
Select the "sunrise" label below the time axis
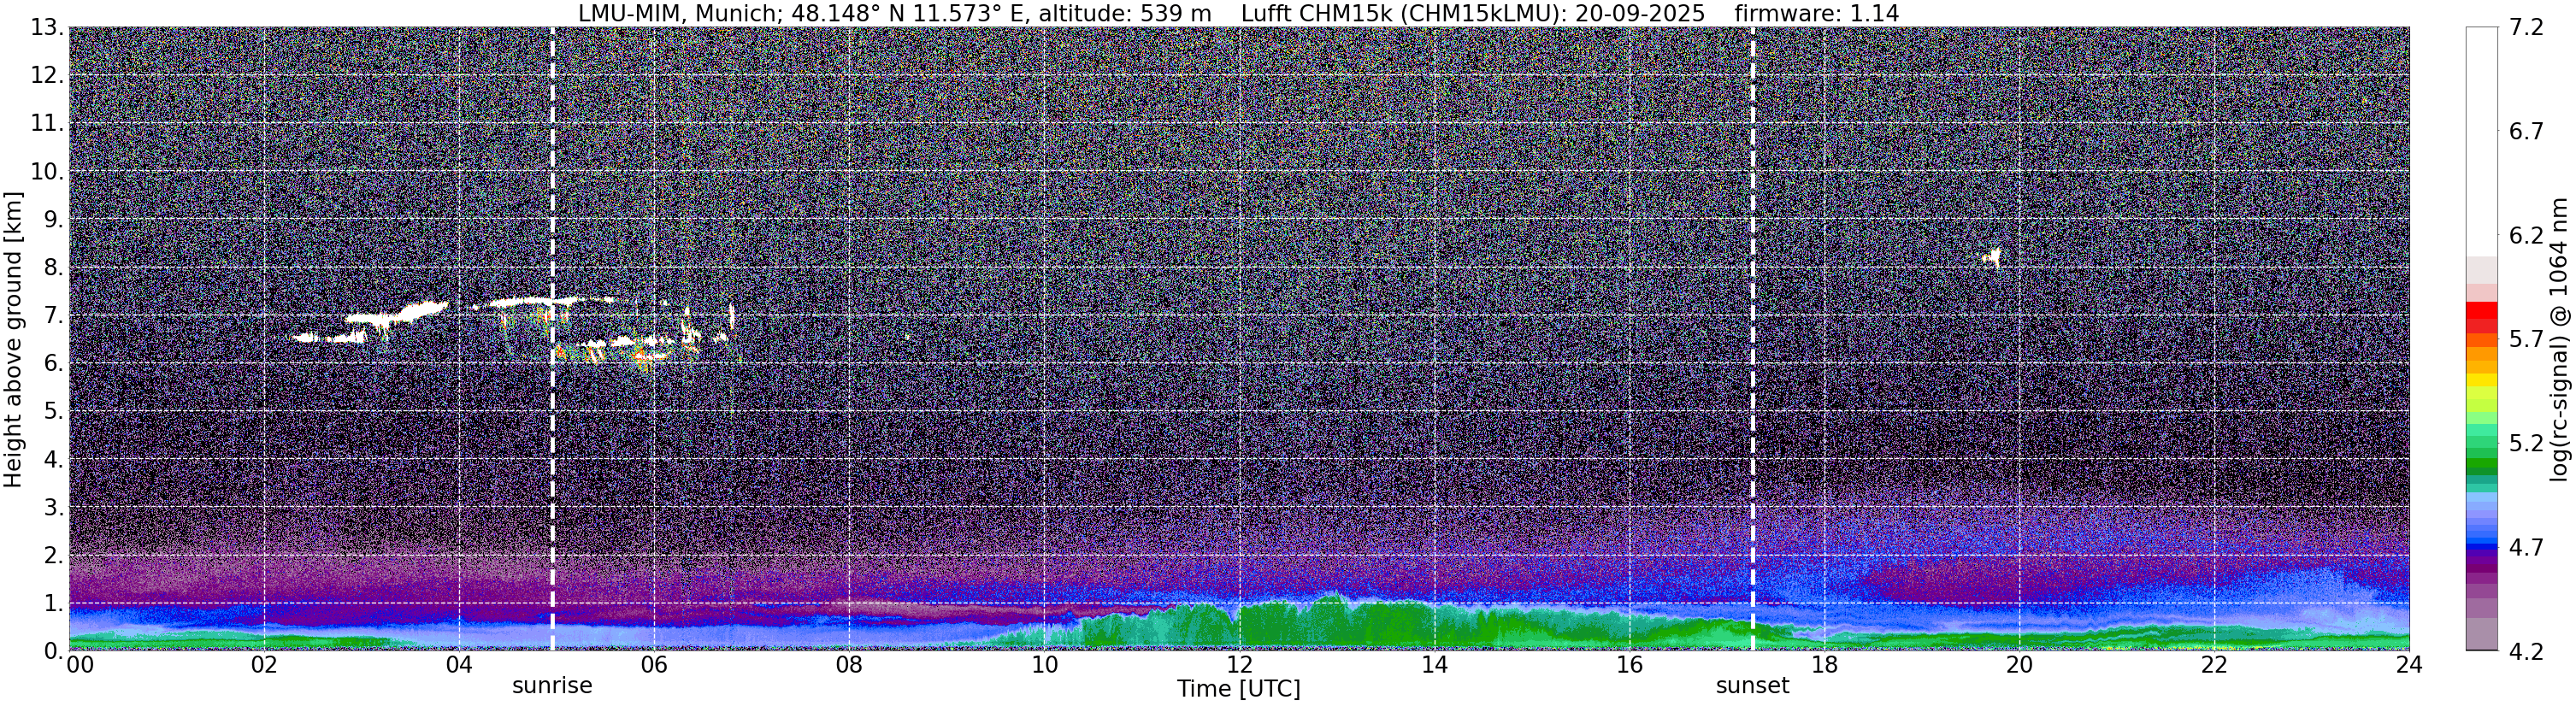tap(552, 686)
